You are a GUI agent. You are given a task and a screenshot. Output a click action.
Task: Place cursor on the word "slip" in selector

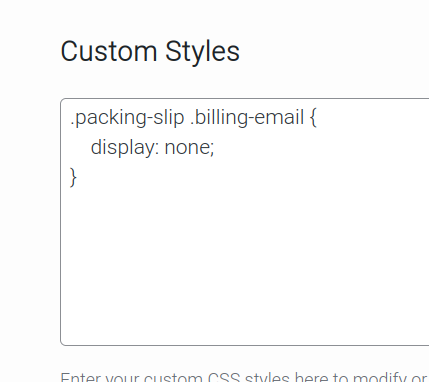click(x=169, y=118)
